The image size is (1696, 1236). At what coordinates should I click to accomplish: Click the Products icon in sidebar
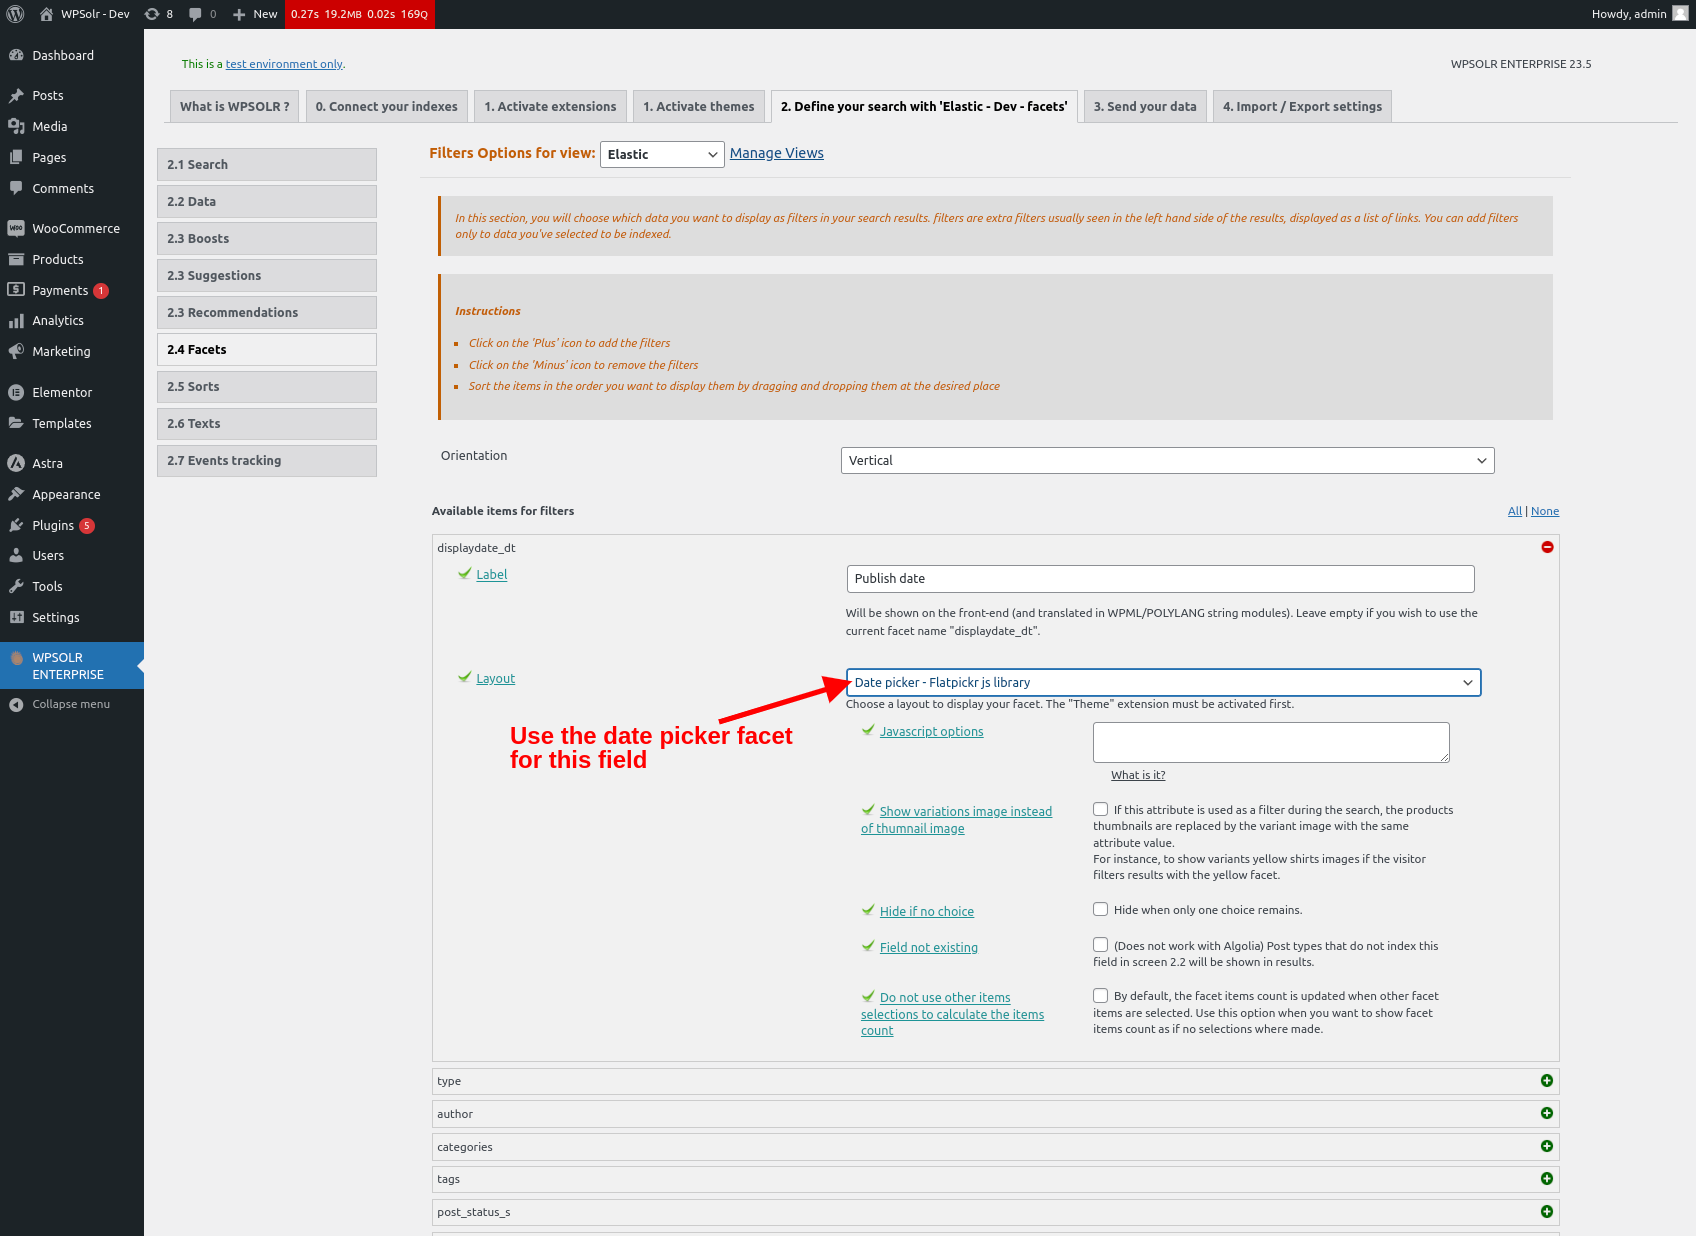(16, 259)
